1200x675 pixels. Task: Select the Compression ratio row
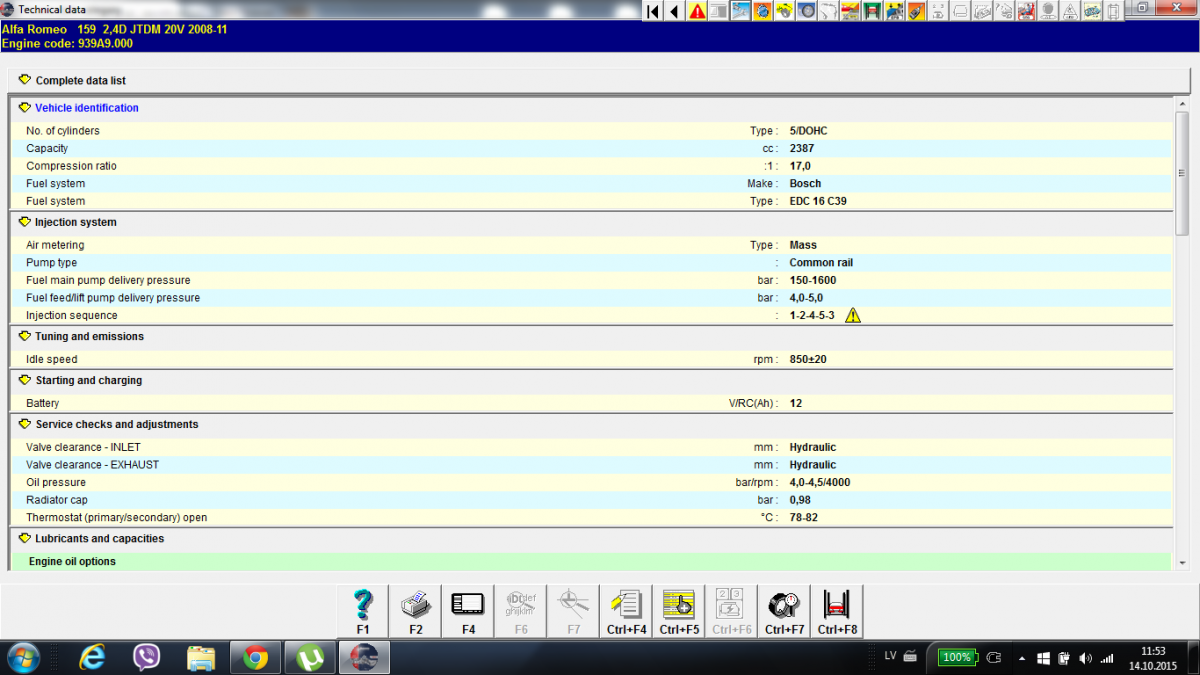pyautogui.click(x=590, y=166)
